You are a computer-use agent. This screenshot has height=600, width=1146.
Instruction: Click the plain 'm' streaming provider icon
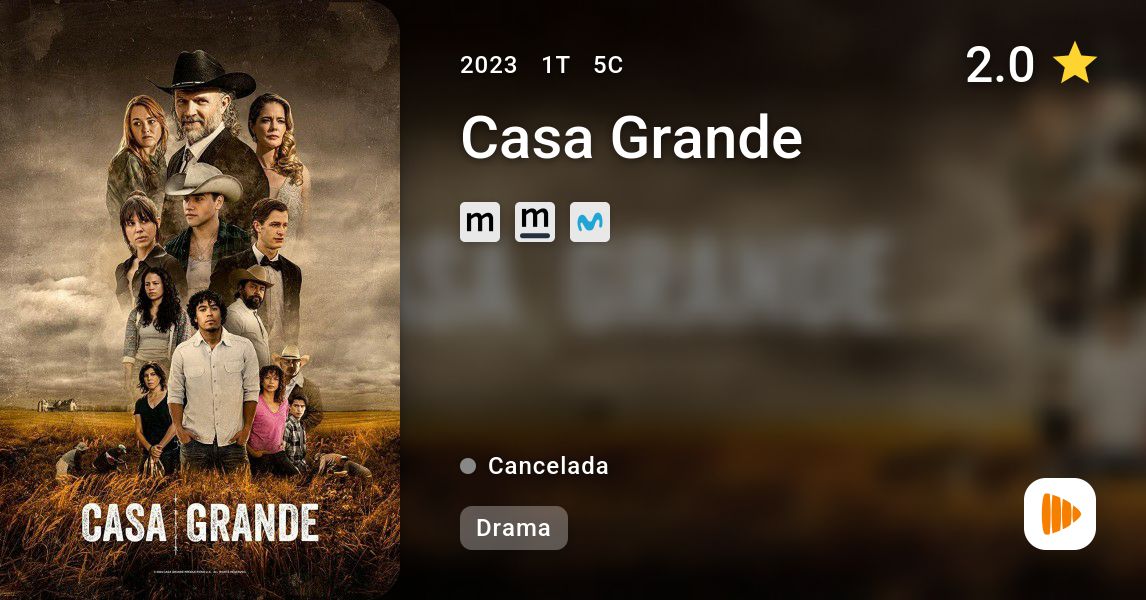click(x=479, y=222)
